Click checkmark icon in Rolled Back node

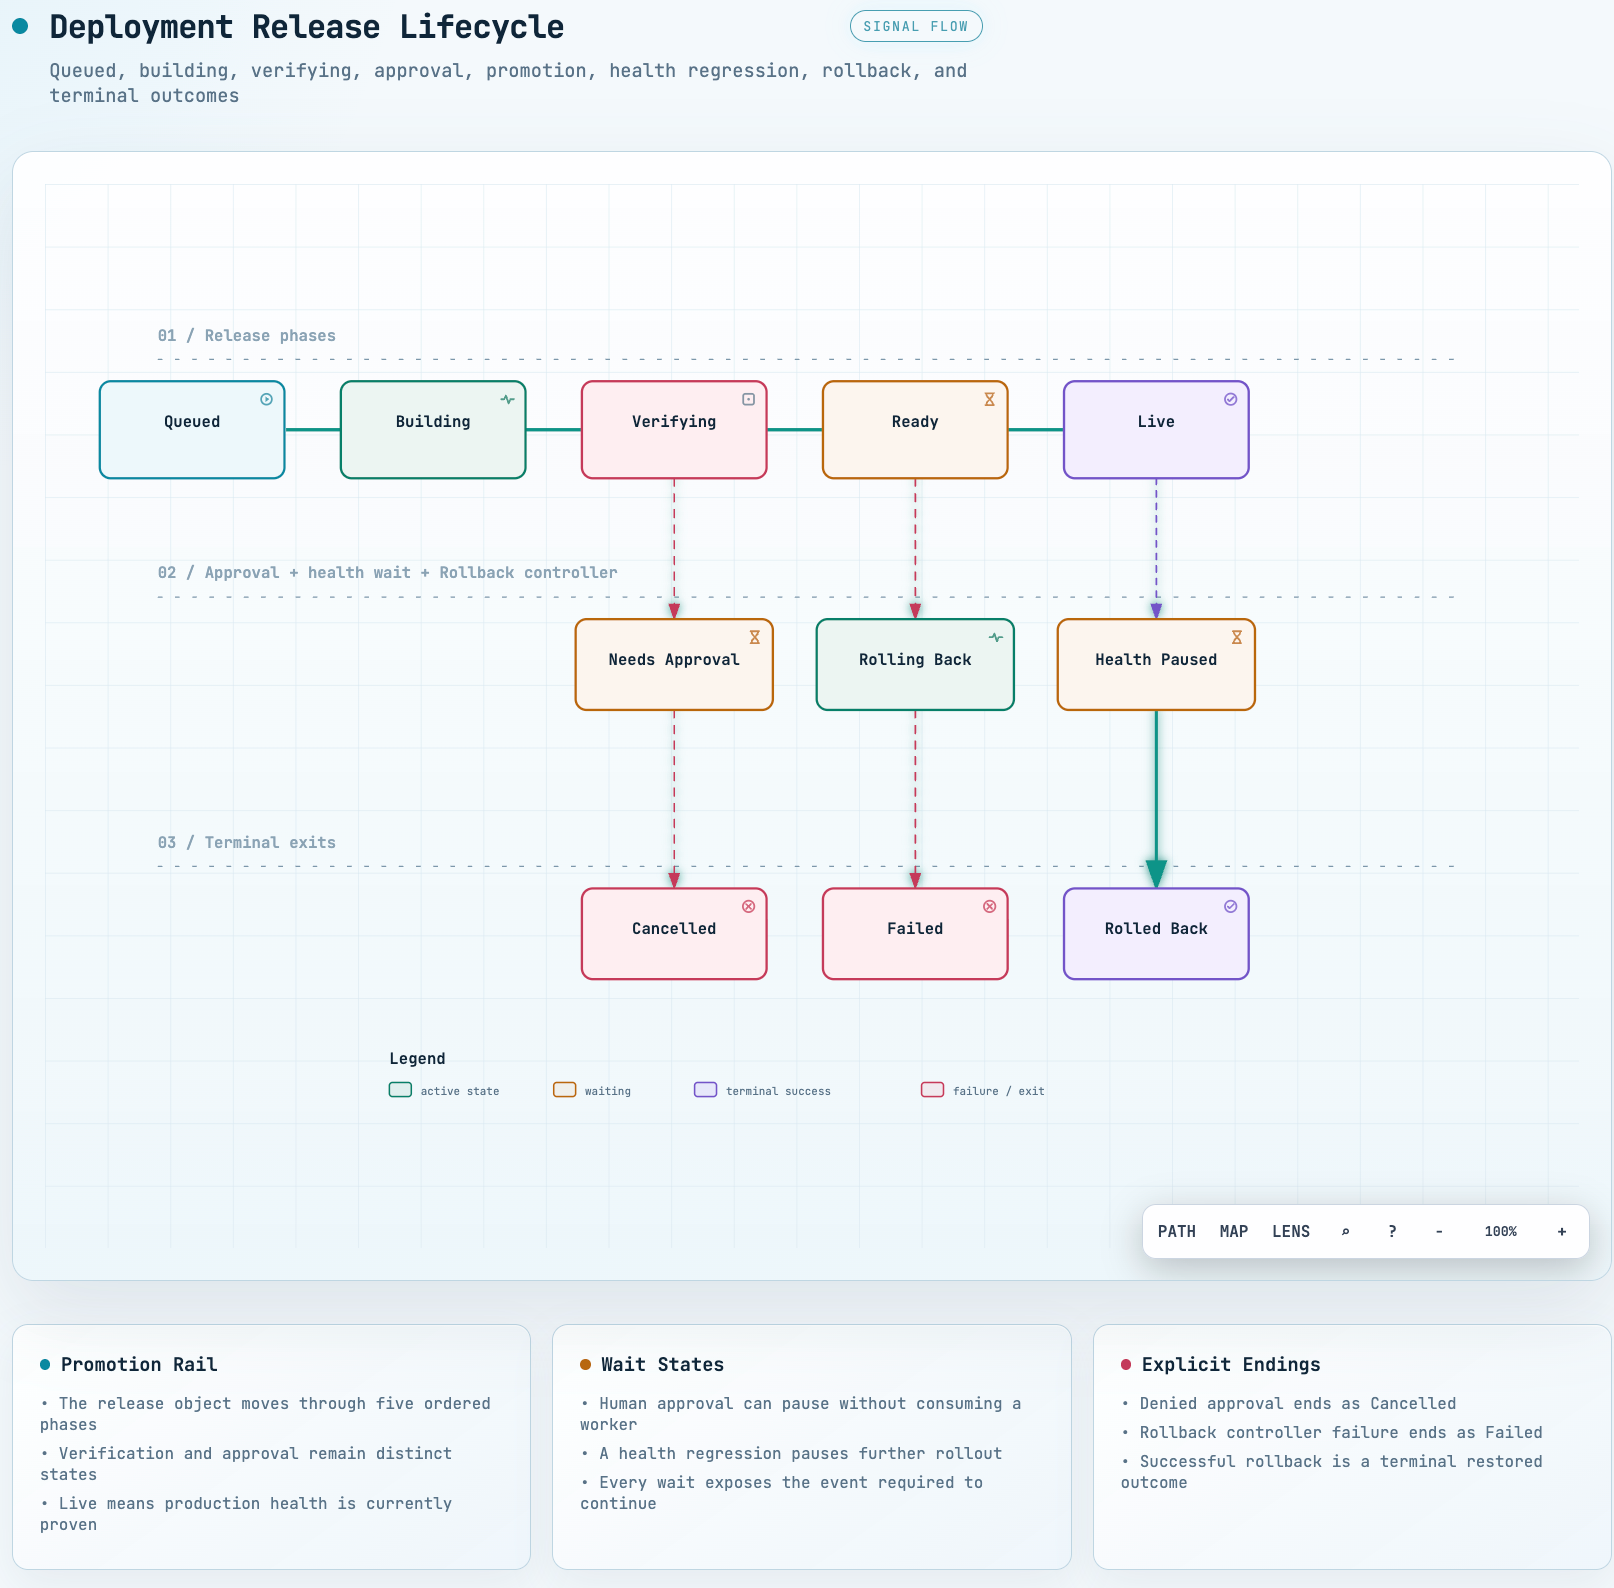[x=1231, y=906]
